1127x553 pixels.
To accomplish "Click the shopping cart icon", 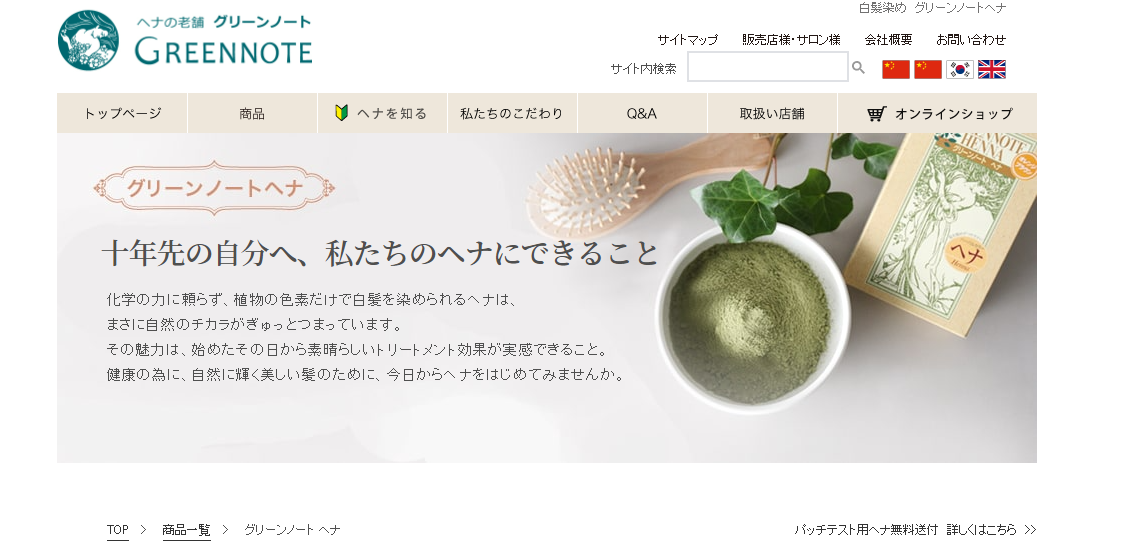I will 876,114.
